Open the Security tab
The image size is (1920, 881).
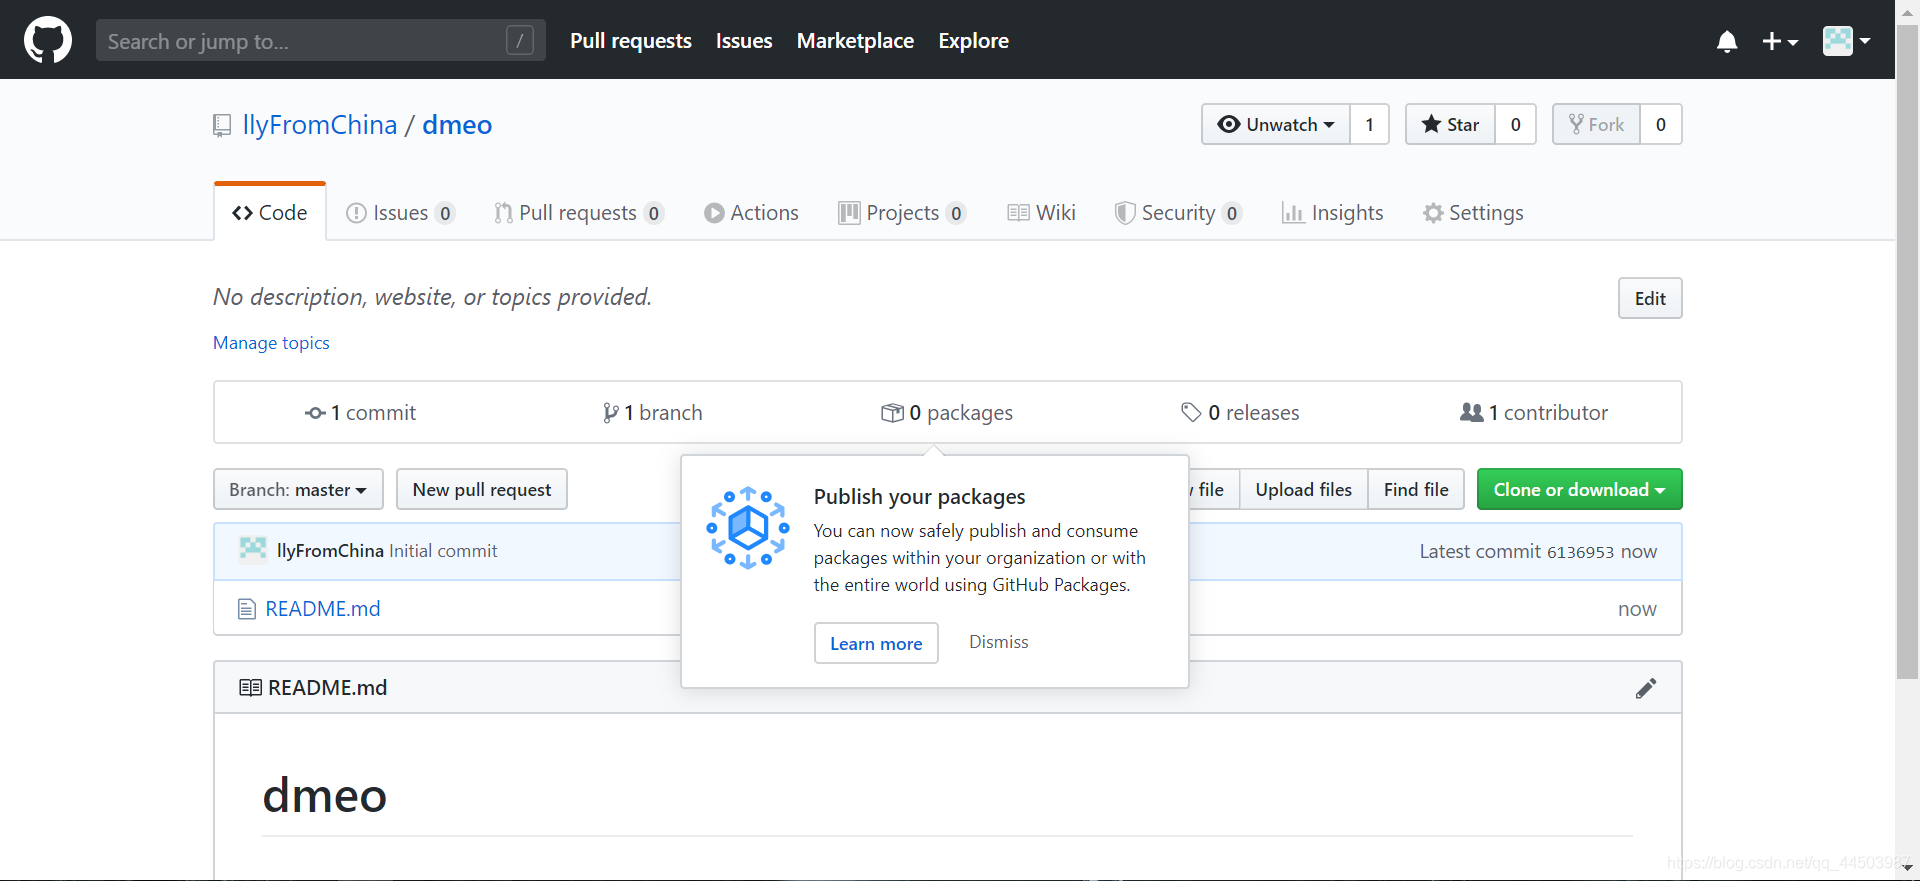click(x=1178, y=213)
